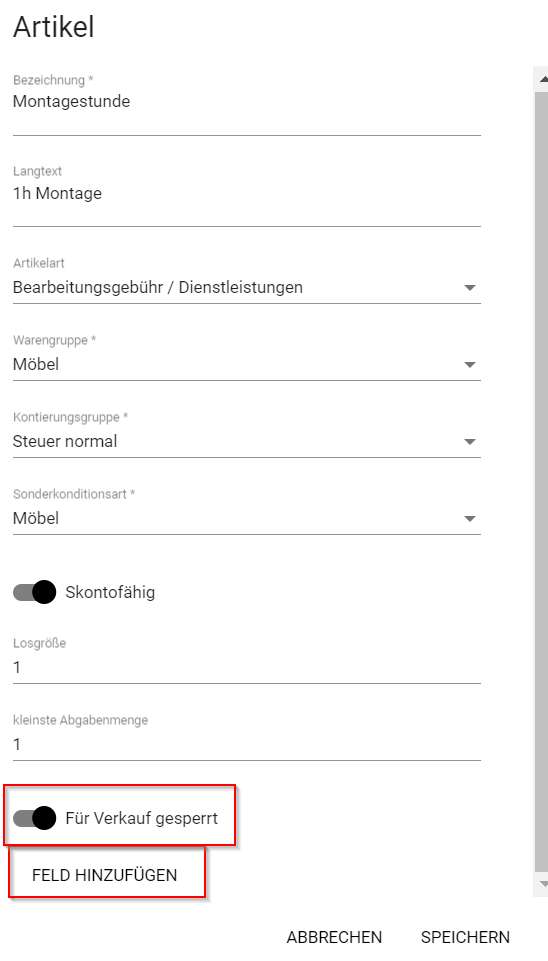Viewport: 548px width, 961px height.
Task: Open the Kontierungsgruppe dropdown arrow
Action: pos(470,441)
